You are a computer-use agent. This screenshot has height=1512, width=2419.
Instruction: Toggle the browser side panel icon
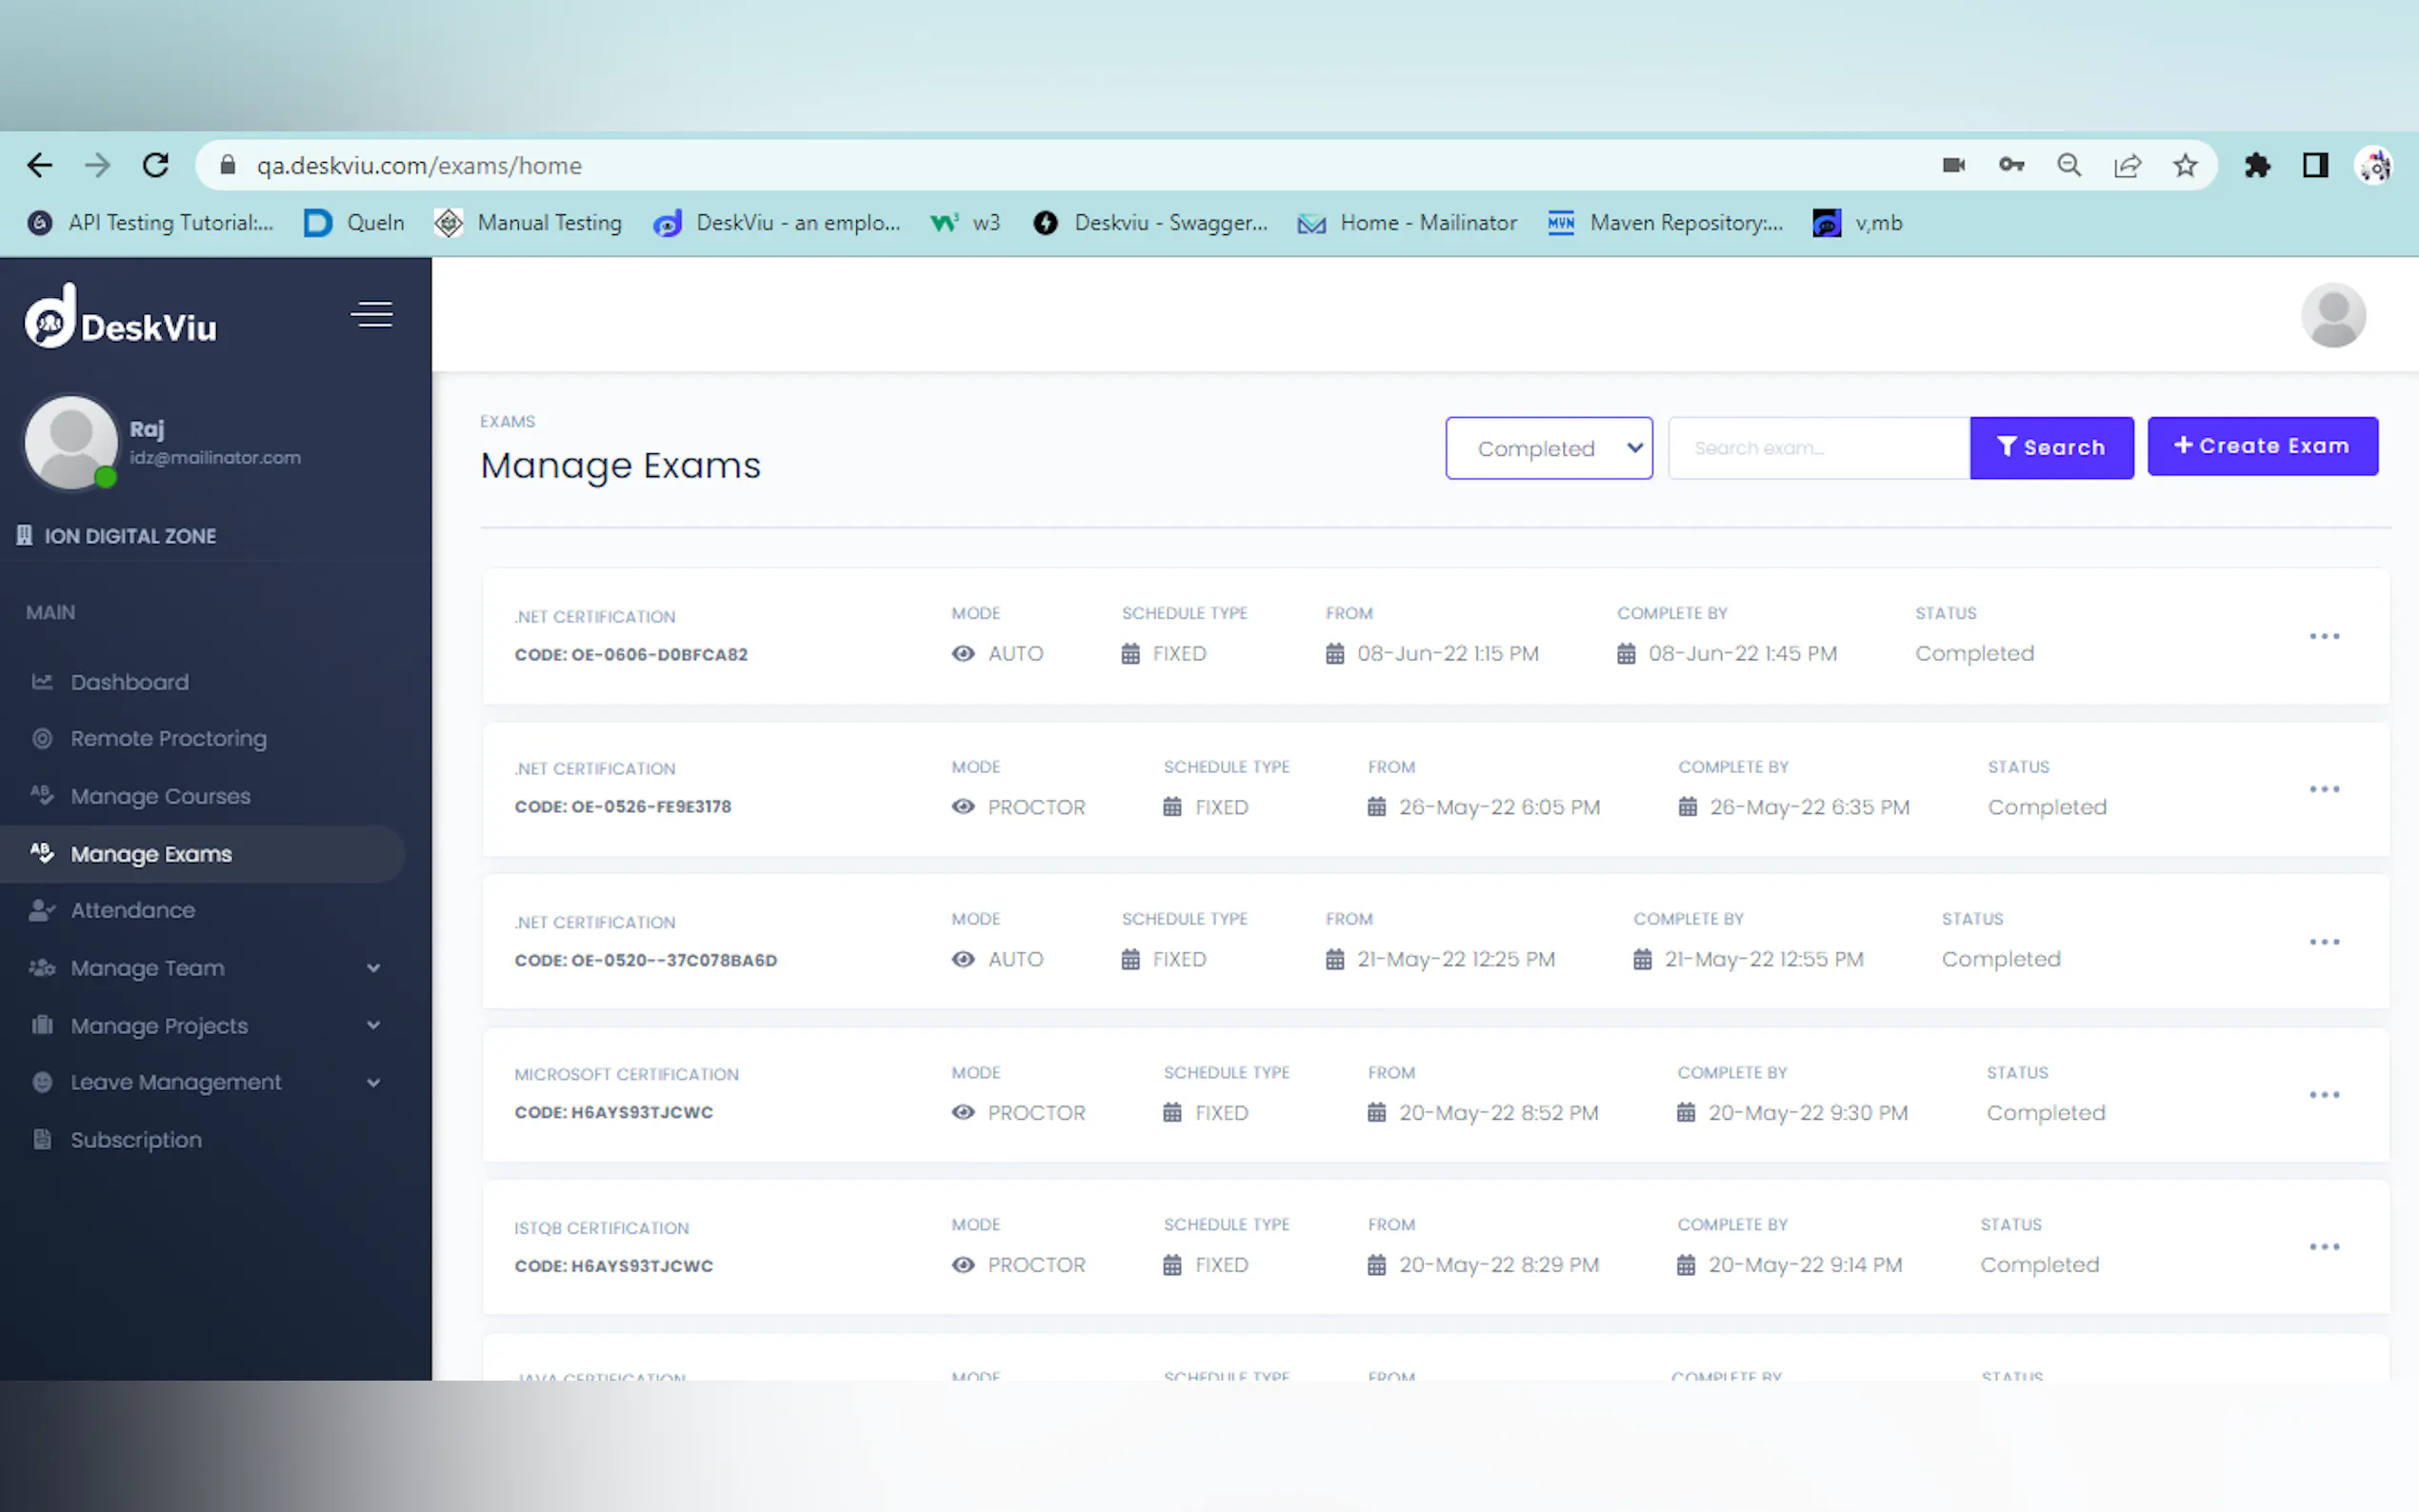(2315, 166)
